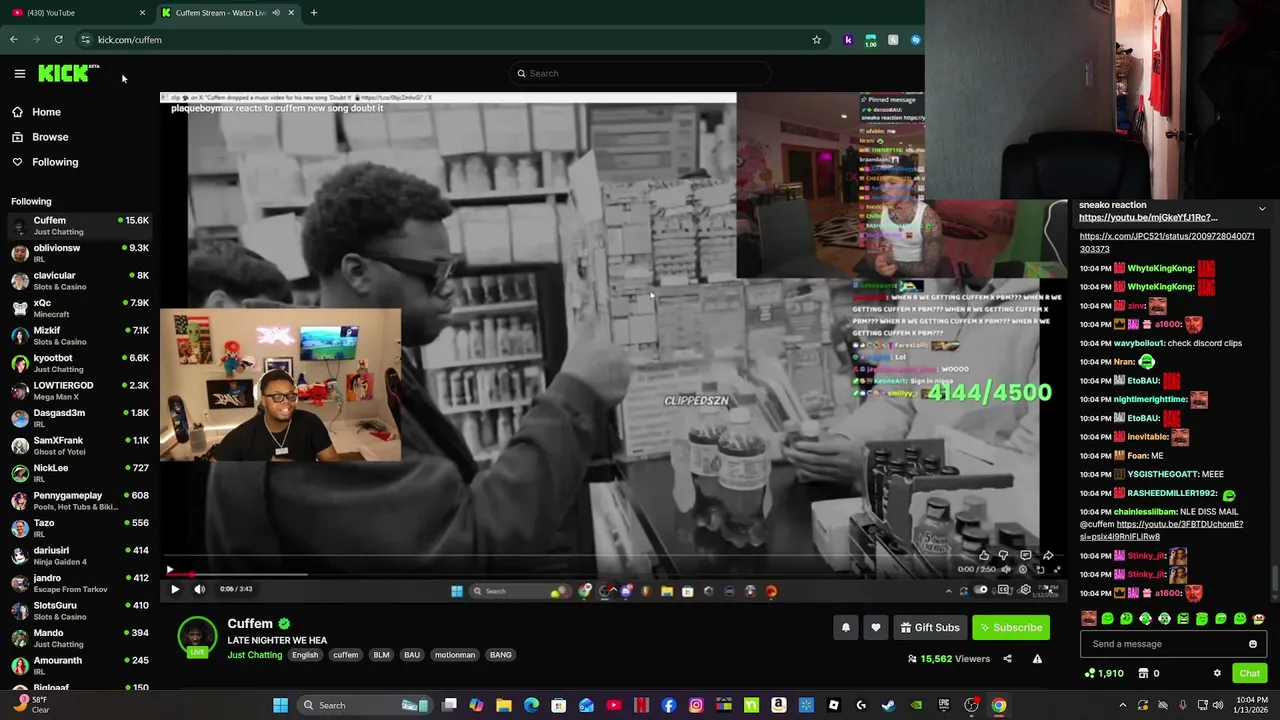
Task: Switch to the Cuffem Stream Kick tab
Action: (x=229, y=12)
